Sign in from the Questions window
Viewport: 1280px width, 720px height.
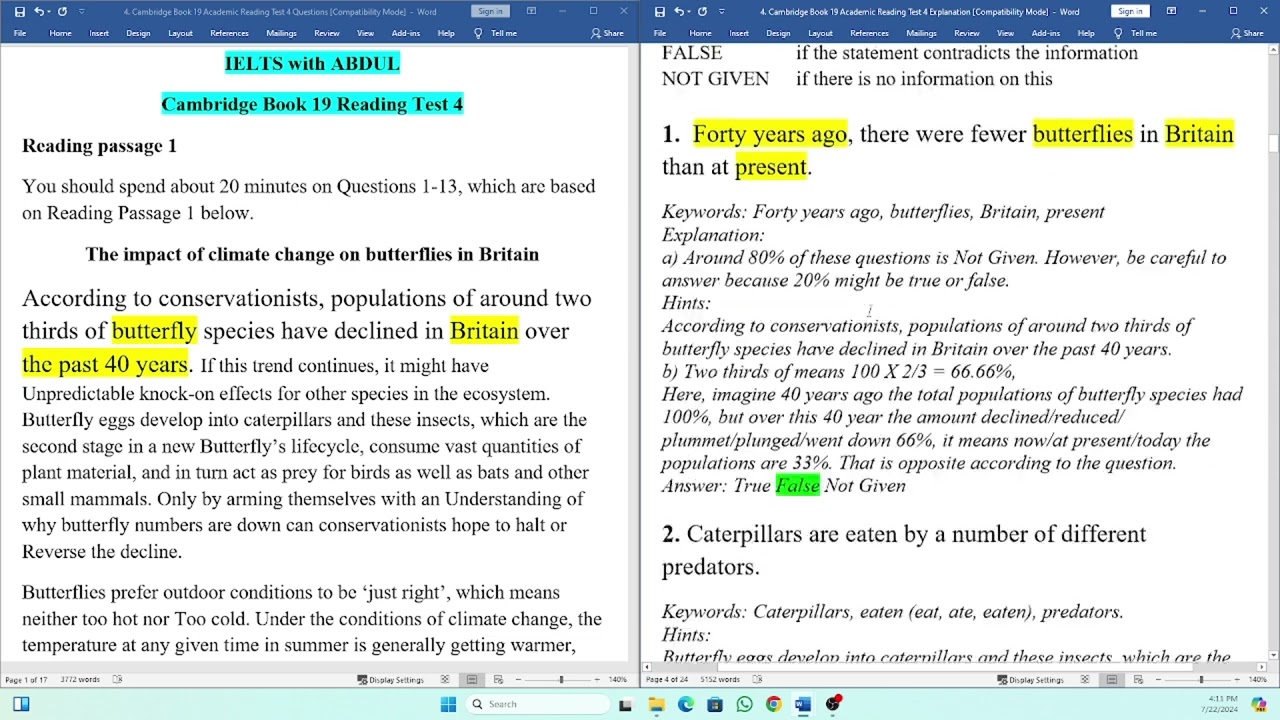(x=490, y=11)
